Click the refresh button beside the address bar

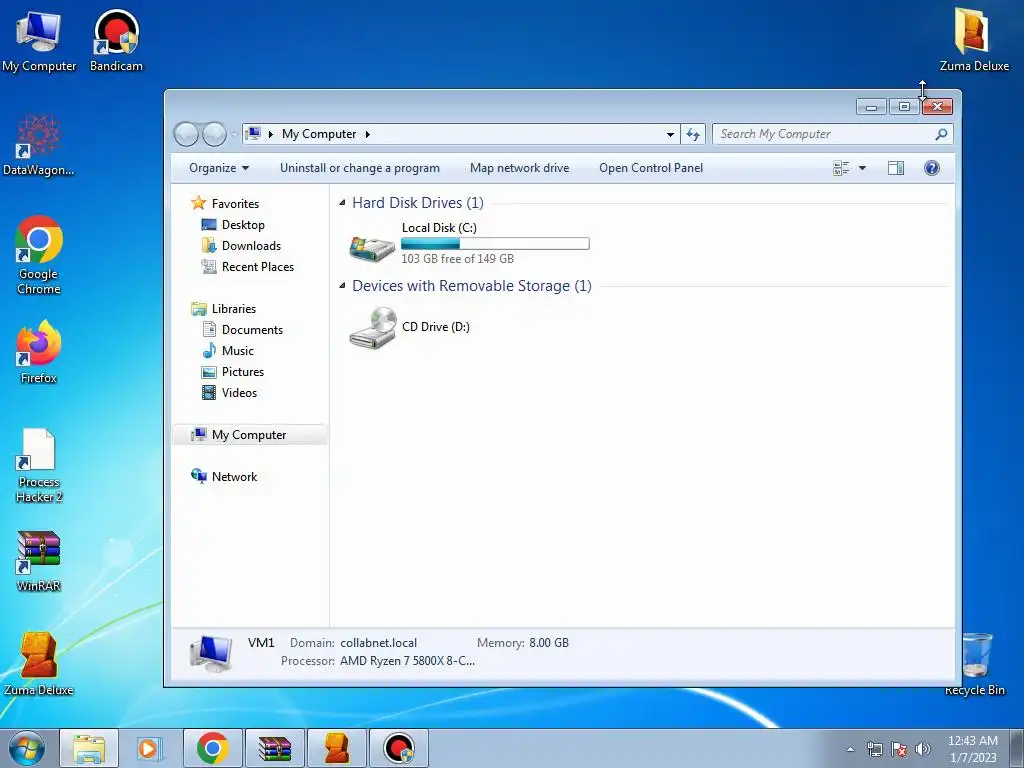[x=693, y=134]
